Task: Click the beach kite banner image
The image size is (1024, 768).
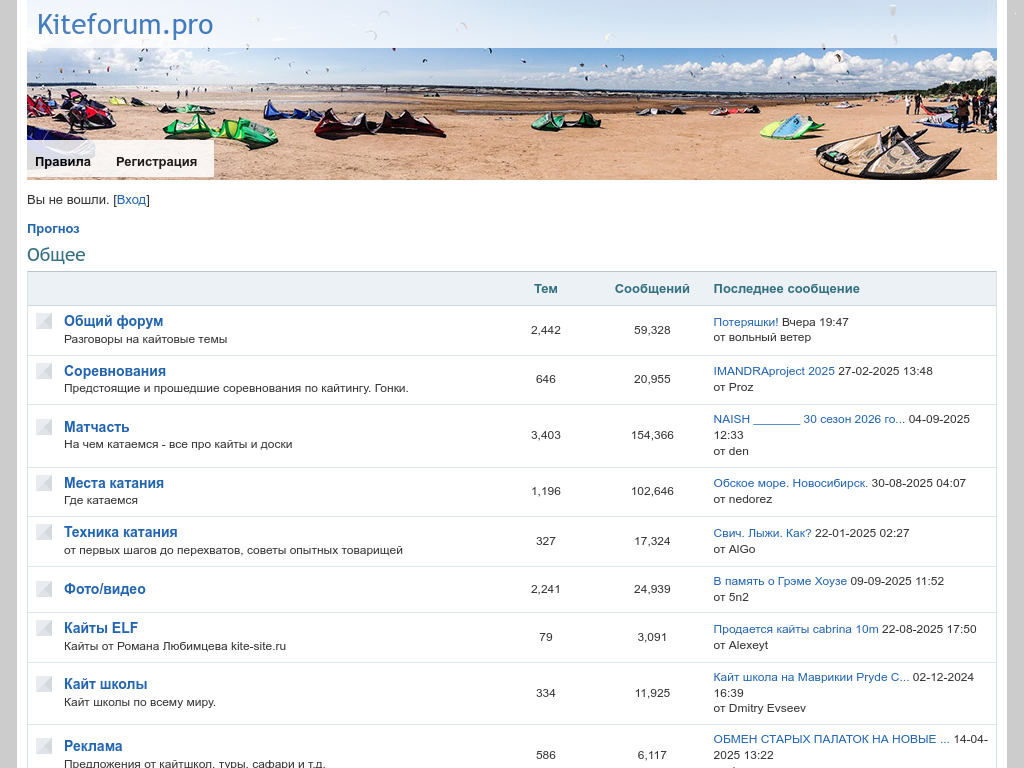Action: (600, 110)
